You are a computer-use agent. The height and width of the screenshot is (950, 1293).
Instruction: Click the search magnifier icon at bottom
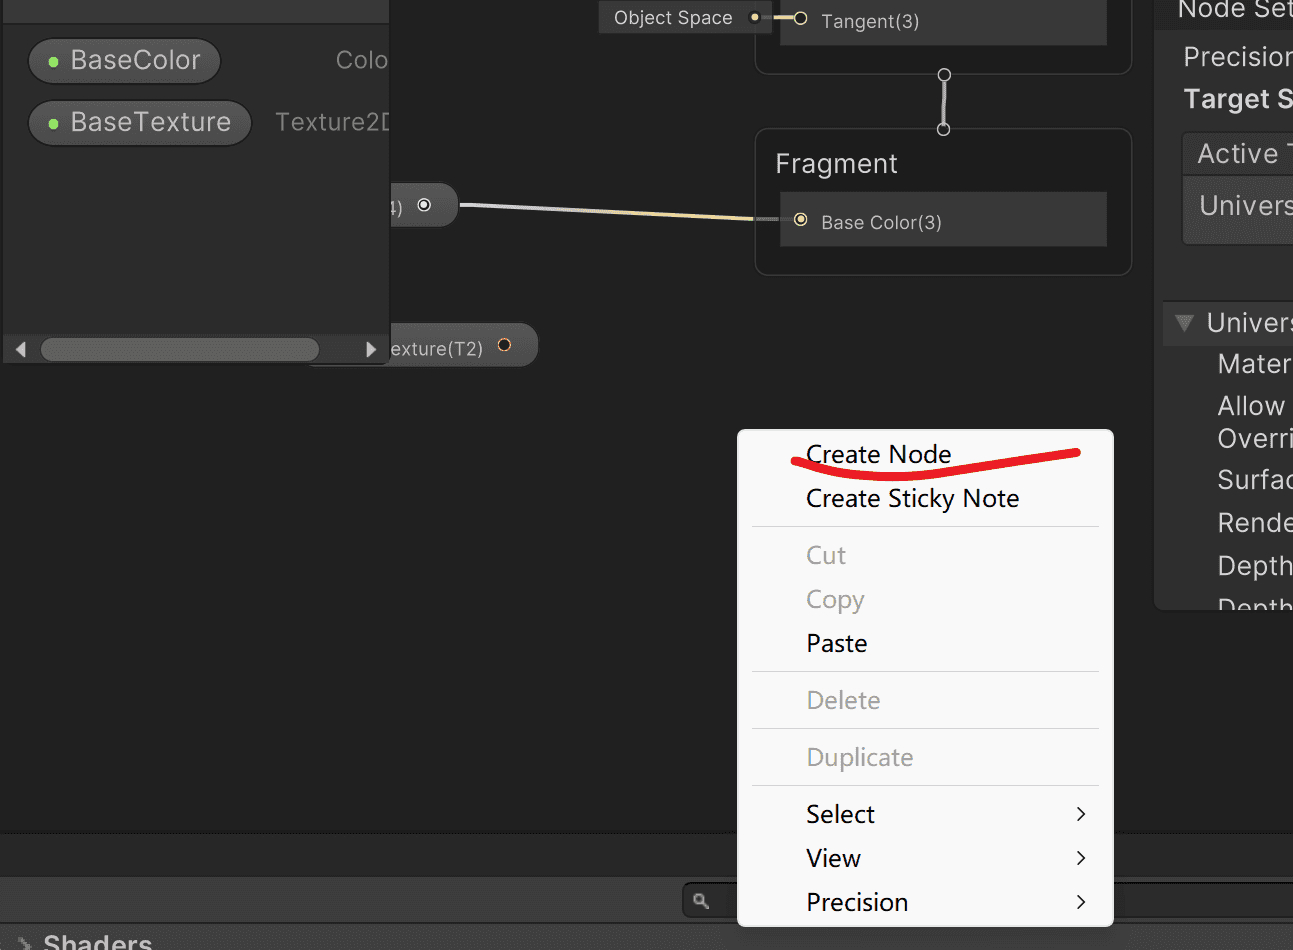coord(701,901)
